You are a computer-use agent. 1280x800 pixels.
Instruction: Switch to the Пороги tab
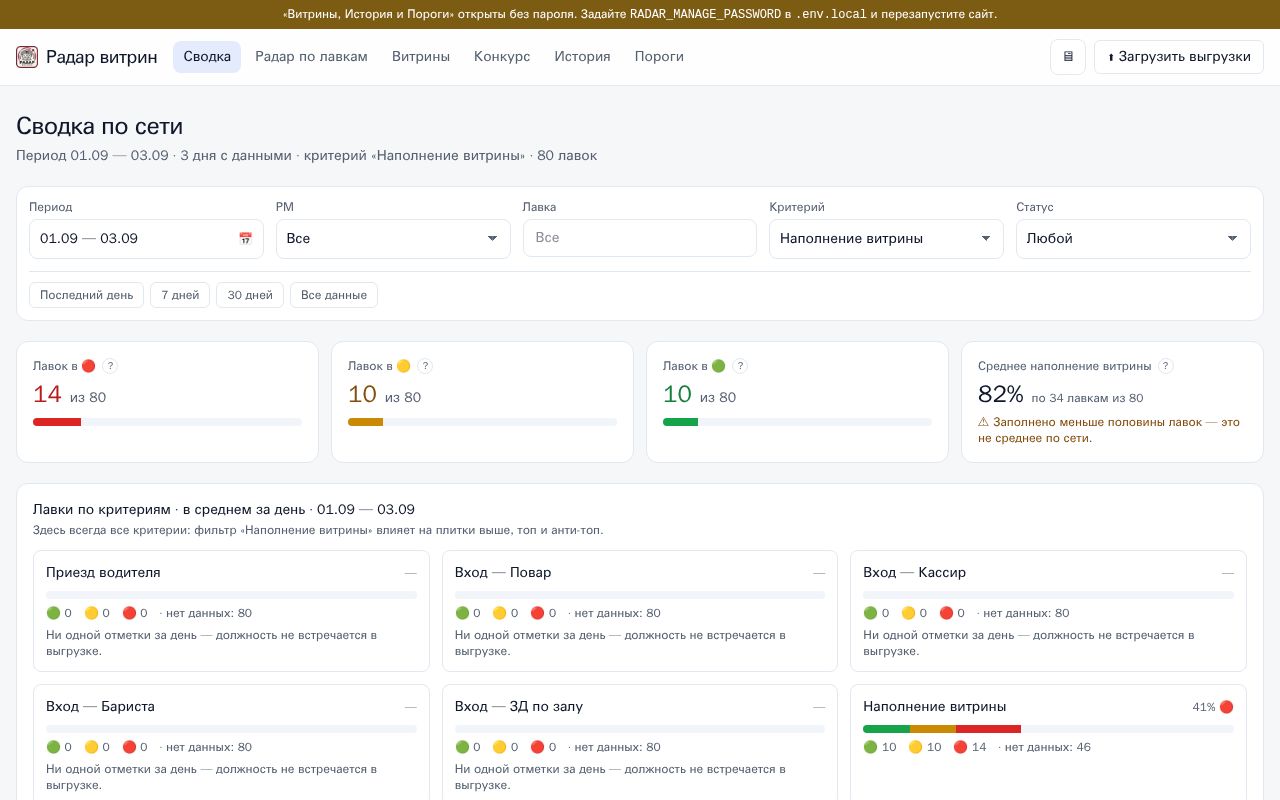(659, 57)
